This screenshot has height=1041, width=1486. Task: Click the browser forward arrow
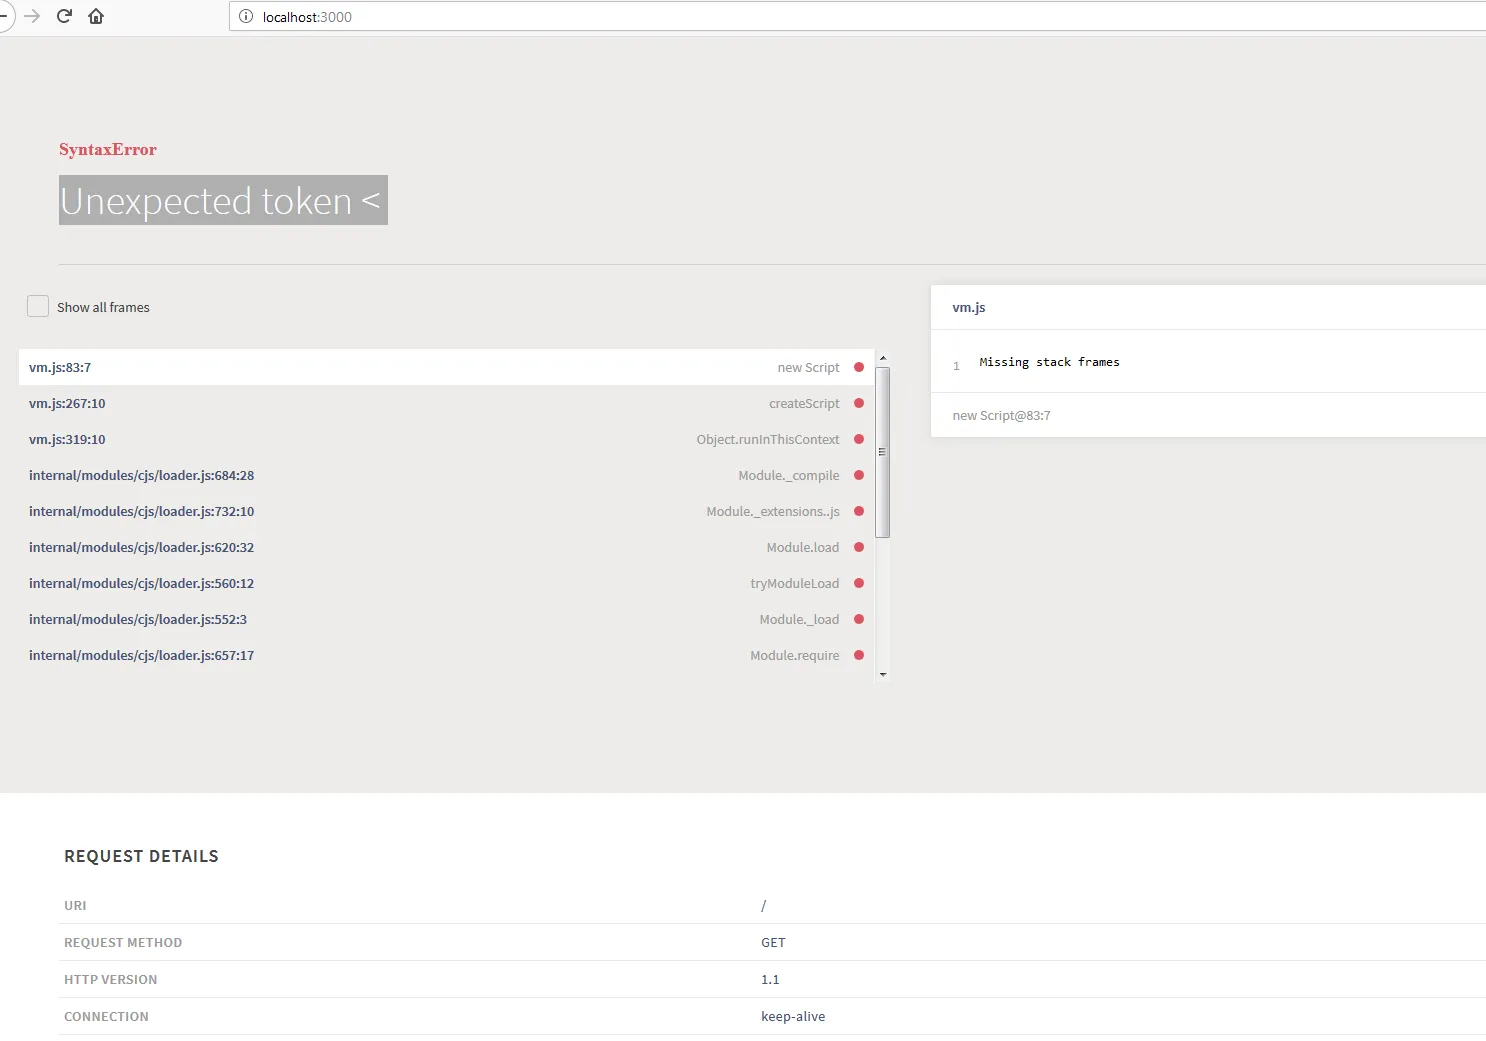[x=32, y=16]
